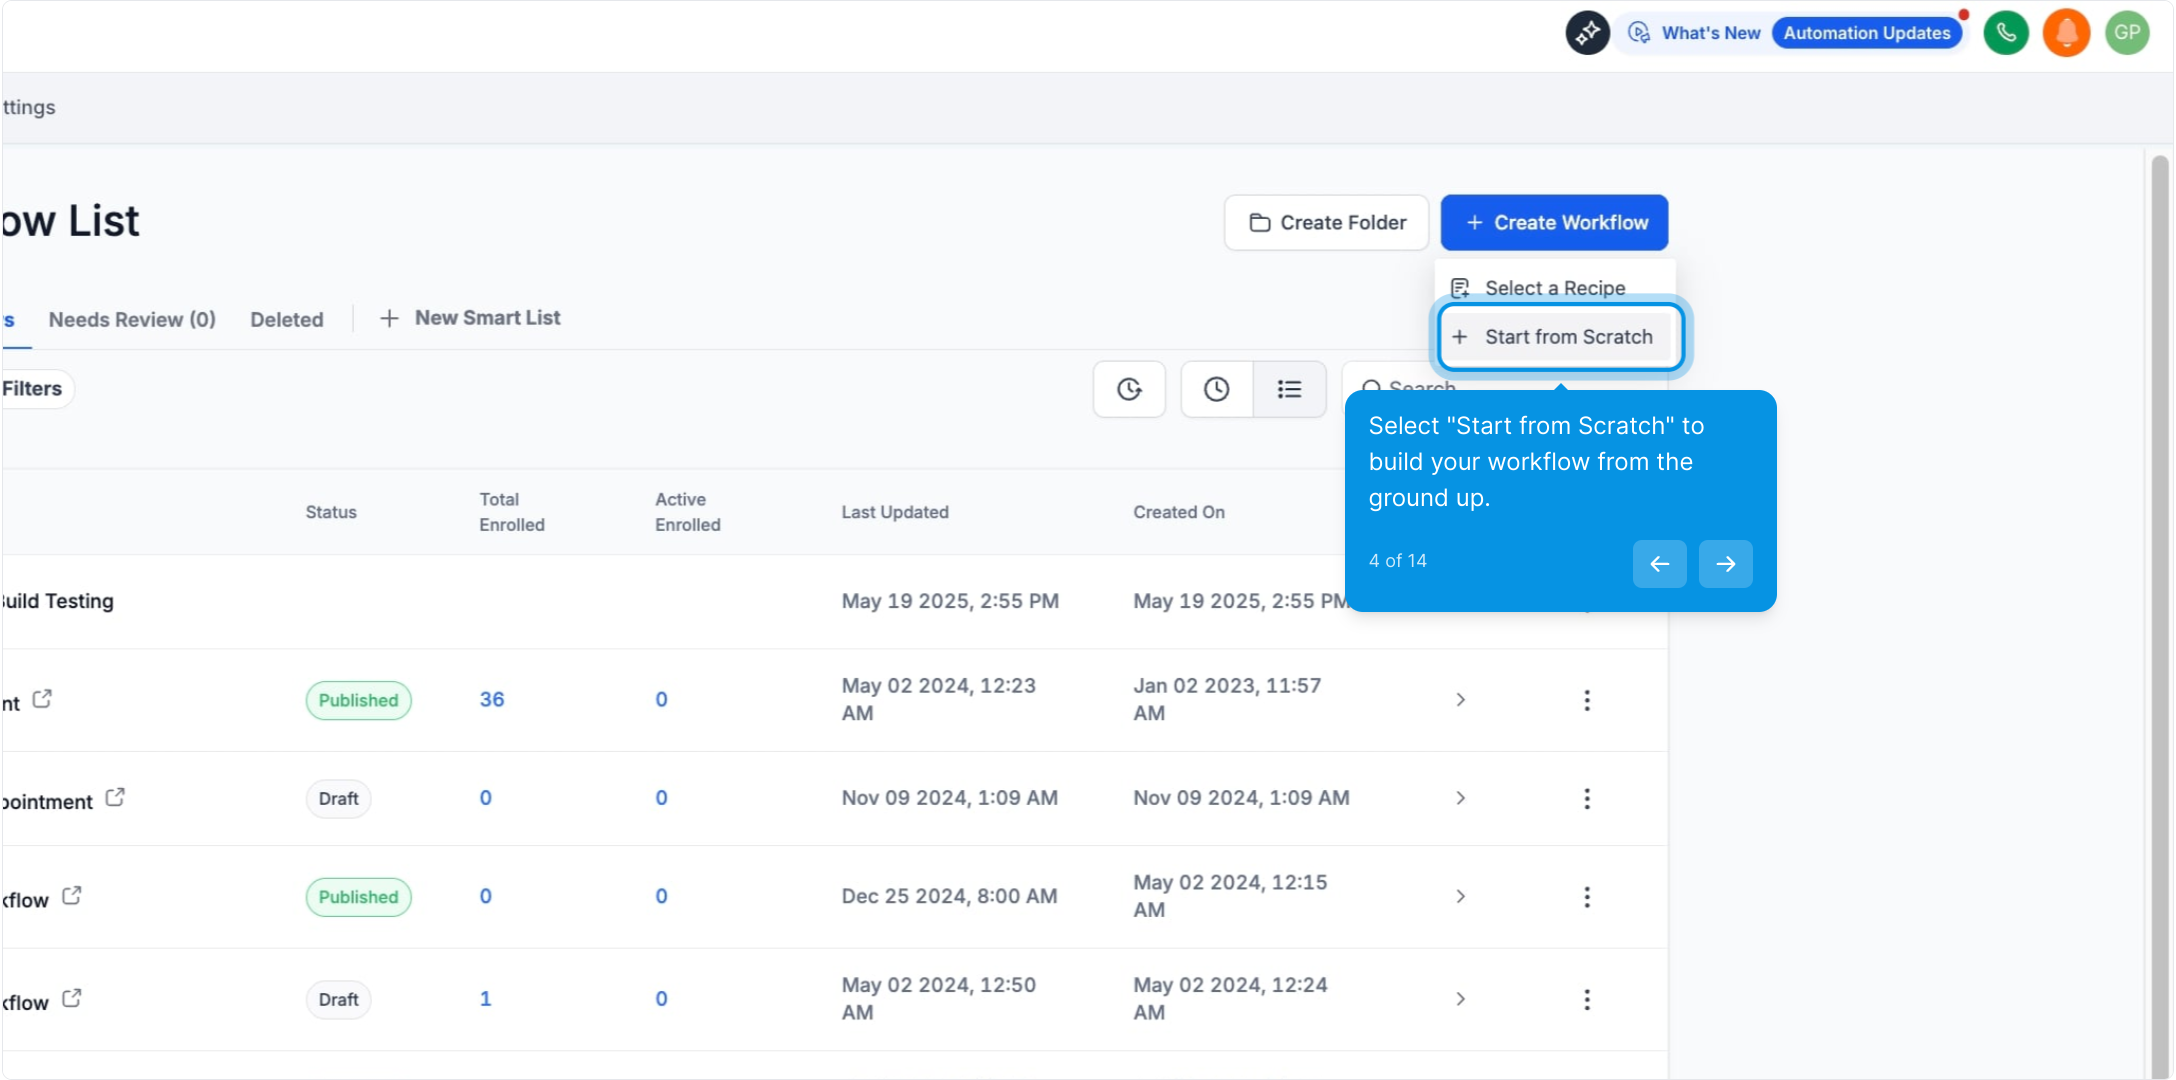2176x1080 pixels.
Task: Sort by Created On column header
Action: tap(1179, 512)
